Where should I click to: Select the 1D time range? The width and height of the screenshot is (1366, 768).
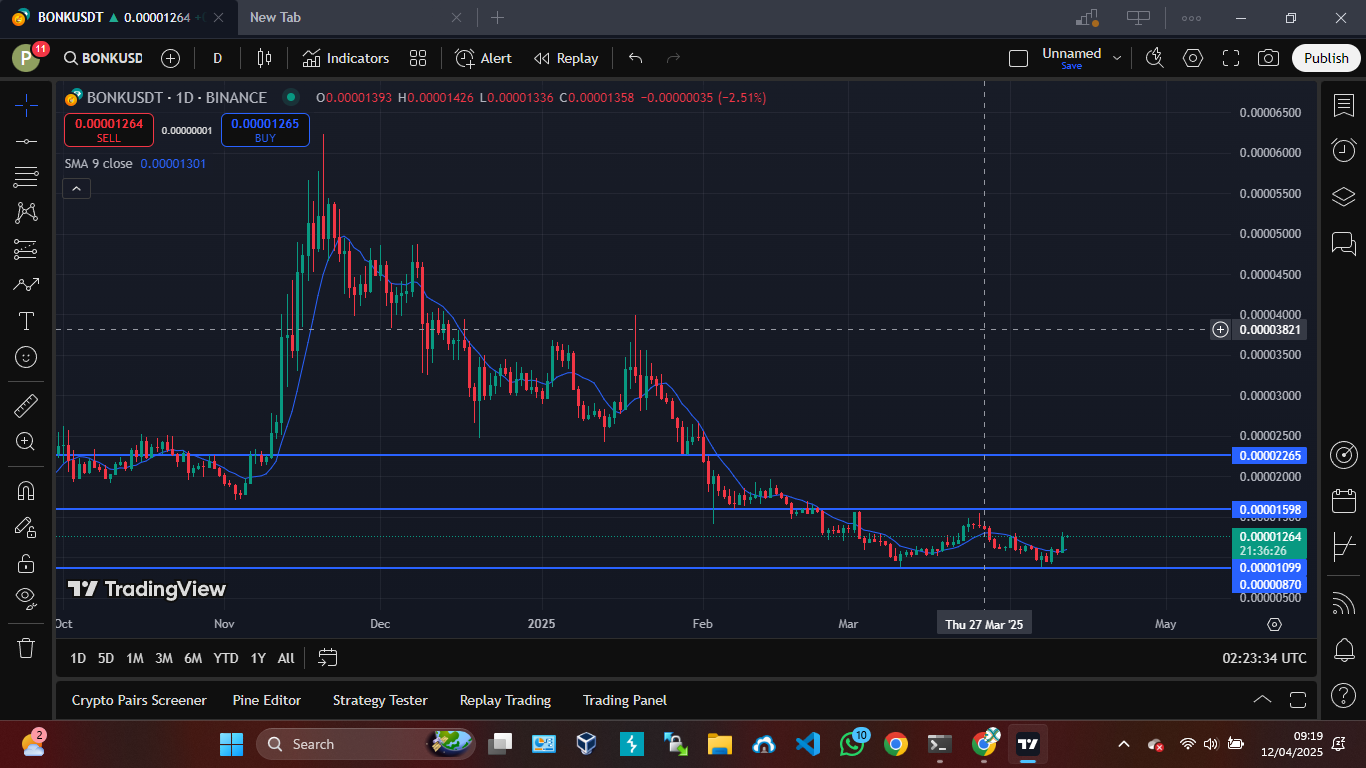(77, 658)
